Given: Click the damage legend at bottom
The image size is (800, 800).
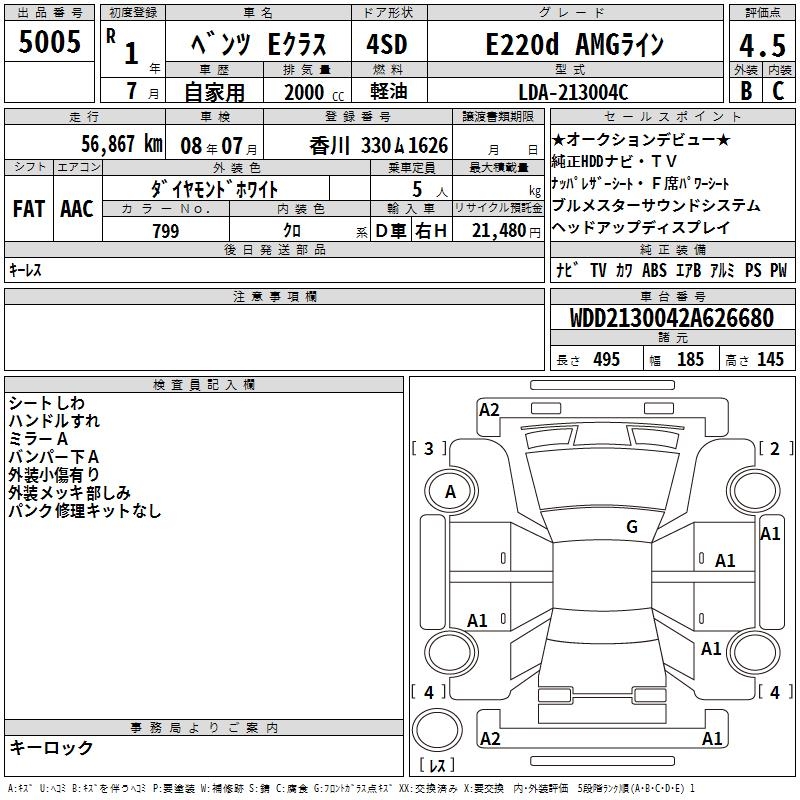Looking at the screenshot, I should click(352, 789).
